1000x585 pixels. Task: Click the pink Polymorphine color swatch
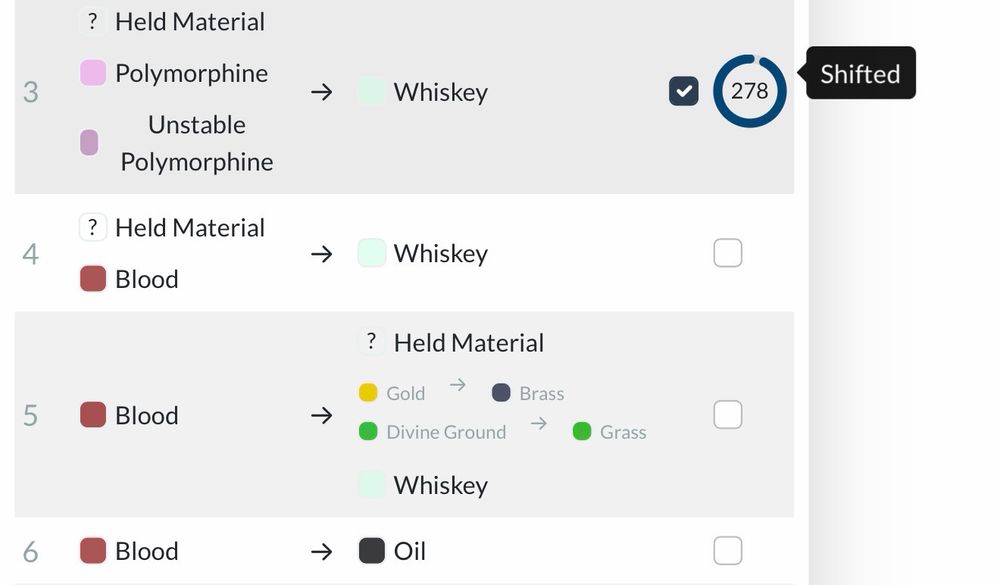pyautogui.click(x=93, y=73)
